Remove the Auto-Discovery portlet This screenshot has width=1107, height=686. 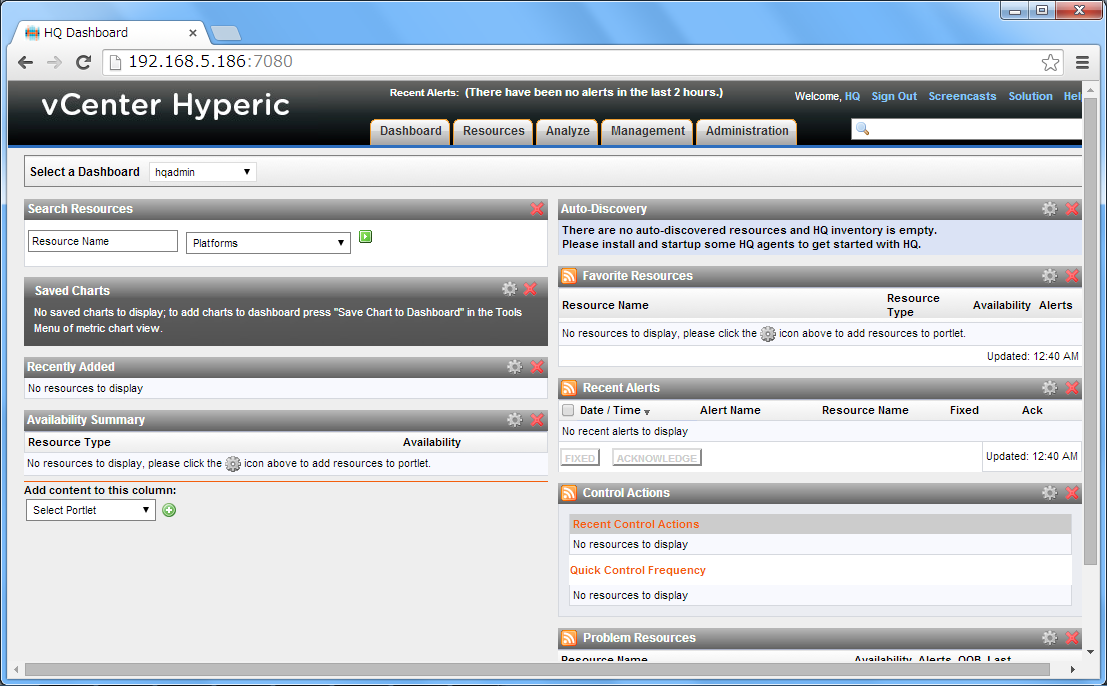coord(1072,209)
